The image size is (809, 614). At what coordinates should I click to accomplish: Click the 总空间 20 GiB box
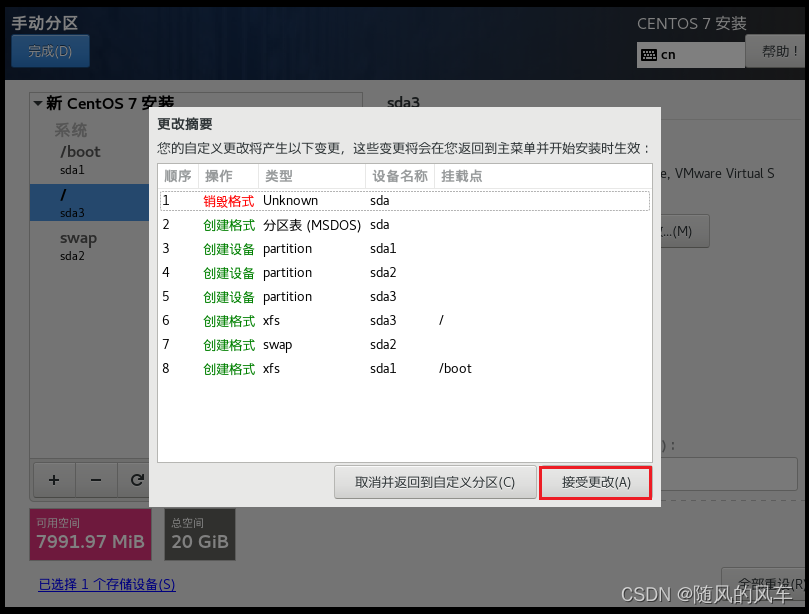pos(200,535)
